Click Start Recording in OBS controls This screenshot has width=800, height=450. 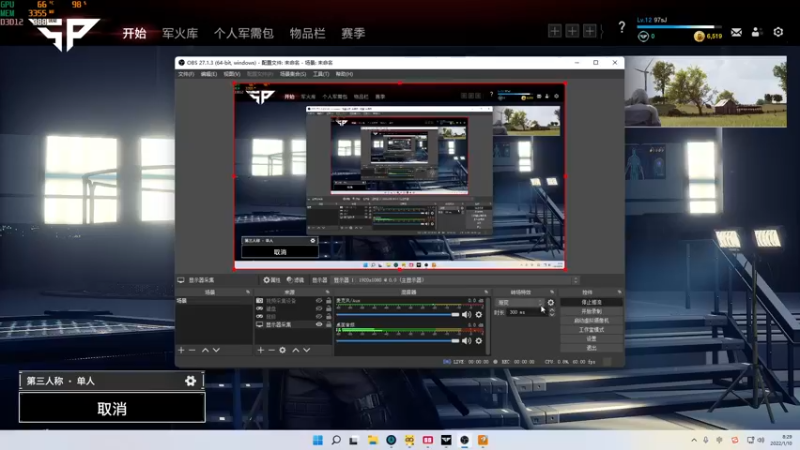pyautogui.click(x=591, y=311)
